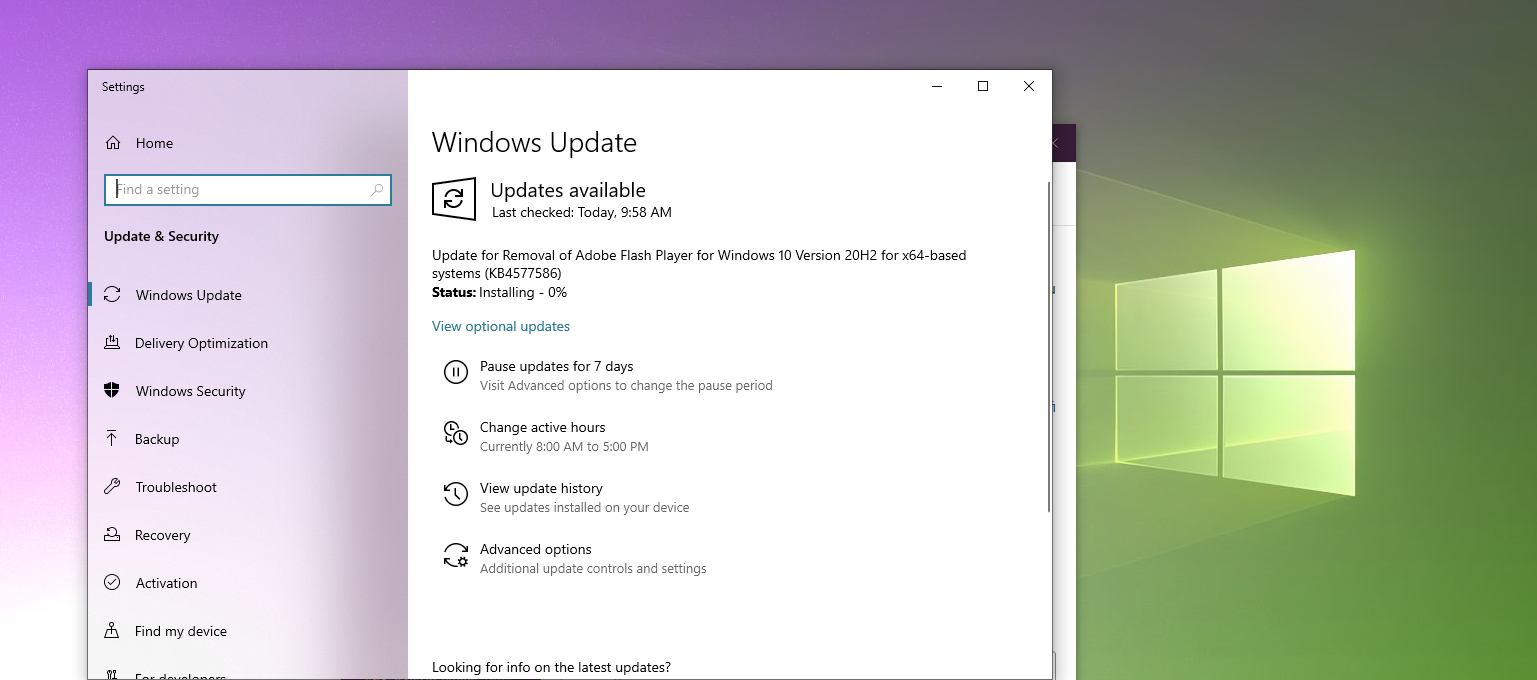Click Currently 8:00 AM to 5:00 PM text
The image size is (1537, 680).
(564, 446)
